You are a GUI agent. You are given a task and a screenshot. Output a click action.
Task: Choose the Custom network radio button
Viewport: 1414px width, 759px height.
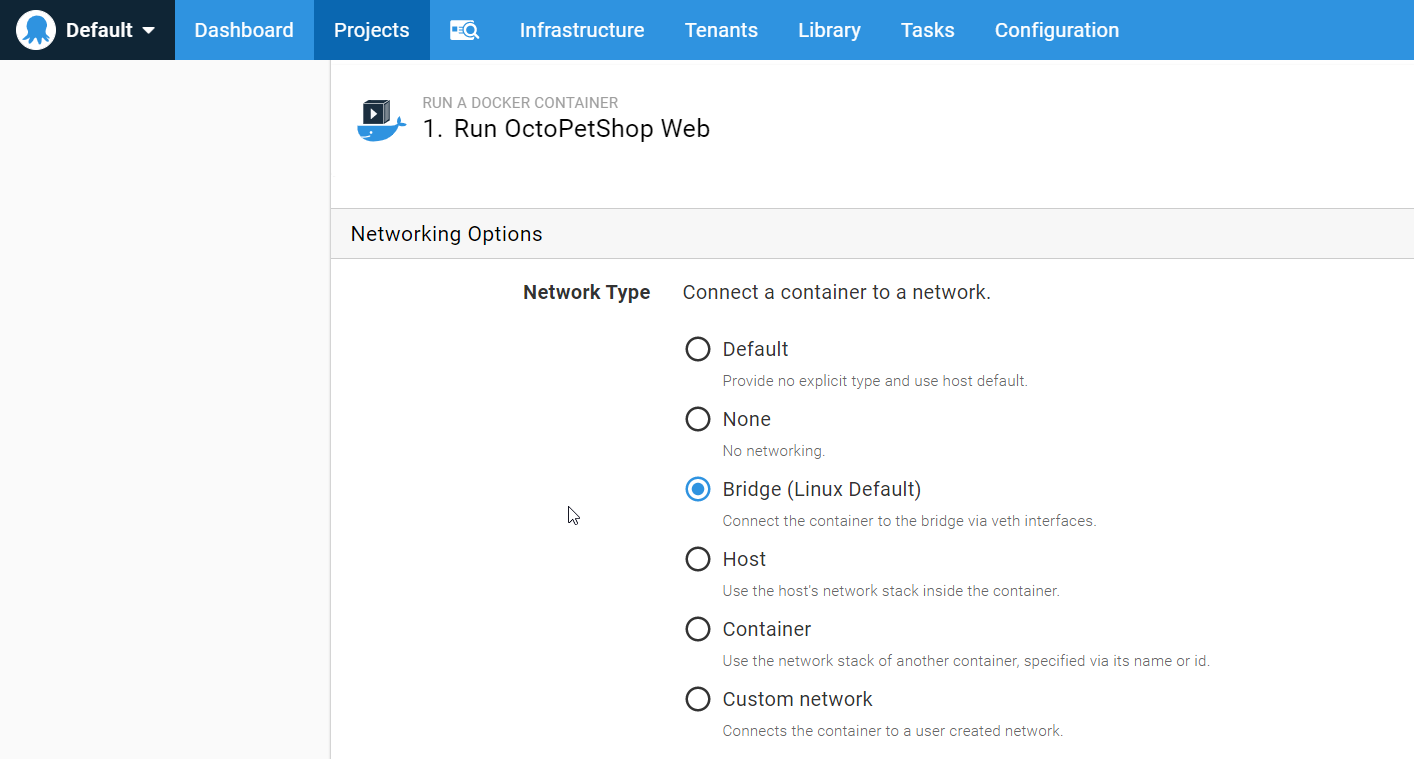click(x=698, y=699)
